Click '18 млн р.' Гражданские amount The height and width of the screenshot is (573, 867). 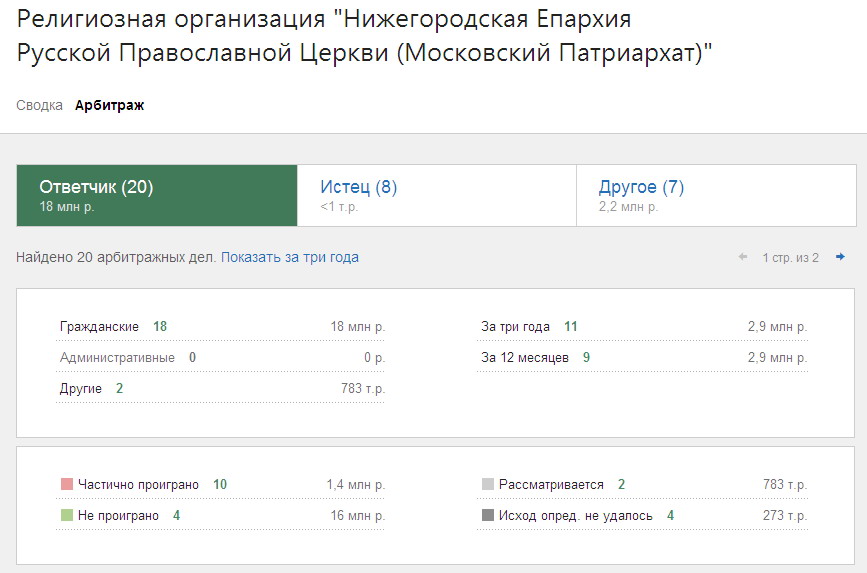357,326
